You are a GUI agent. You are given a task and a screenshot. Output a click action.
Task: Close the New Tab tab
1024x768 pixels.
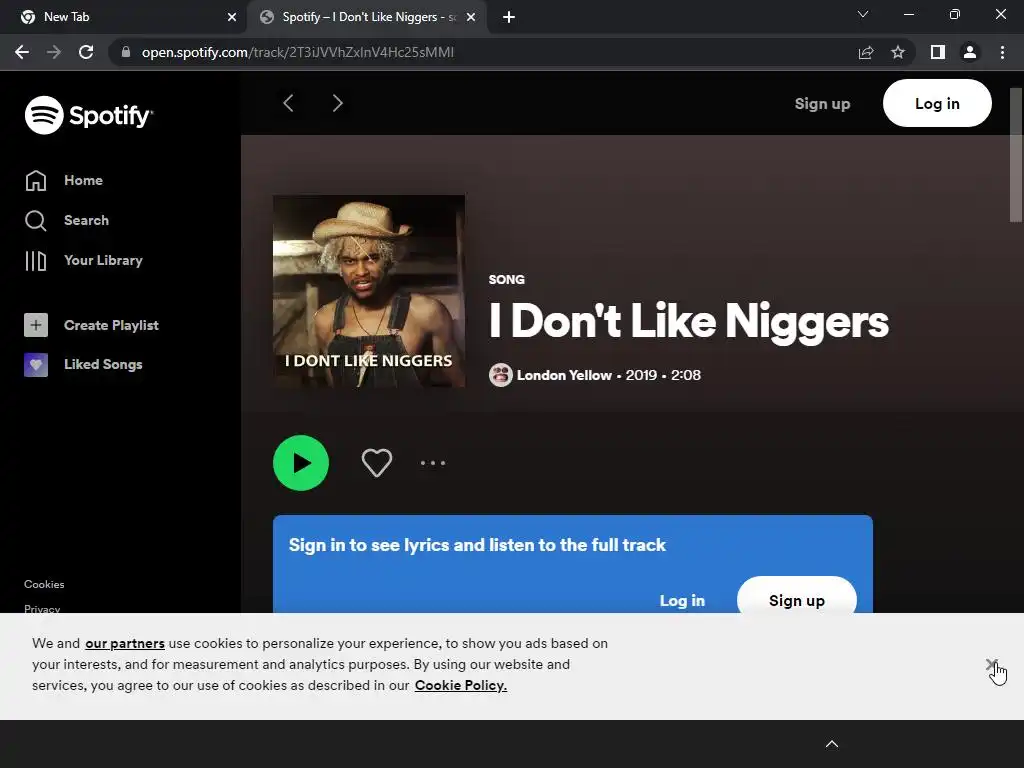tap(232, 17)
